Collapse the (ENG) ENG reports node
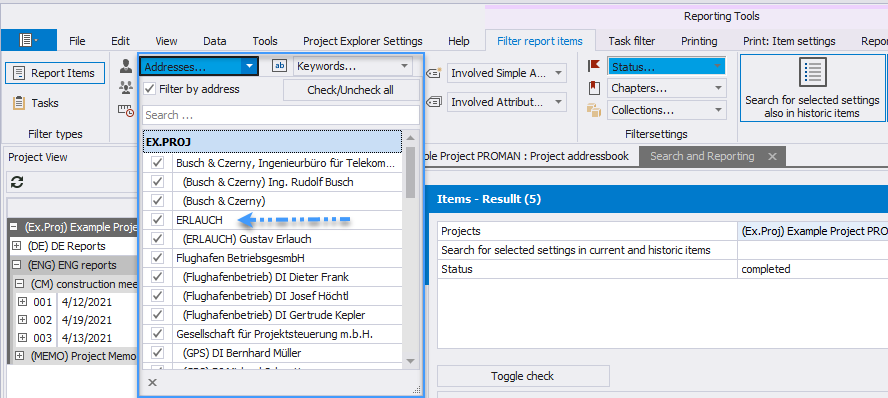 pyautogui.click(x=16, y=265)
